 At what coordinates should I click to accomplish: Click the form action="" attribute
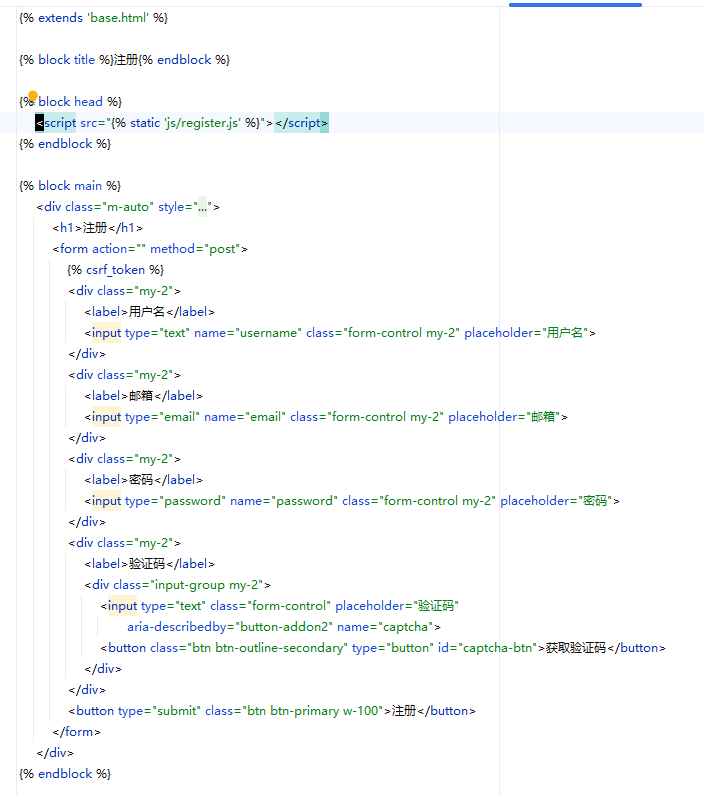[119, 249]
